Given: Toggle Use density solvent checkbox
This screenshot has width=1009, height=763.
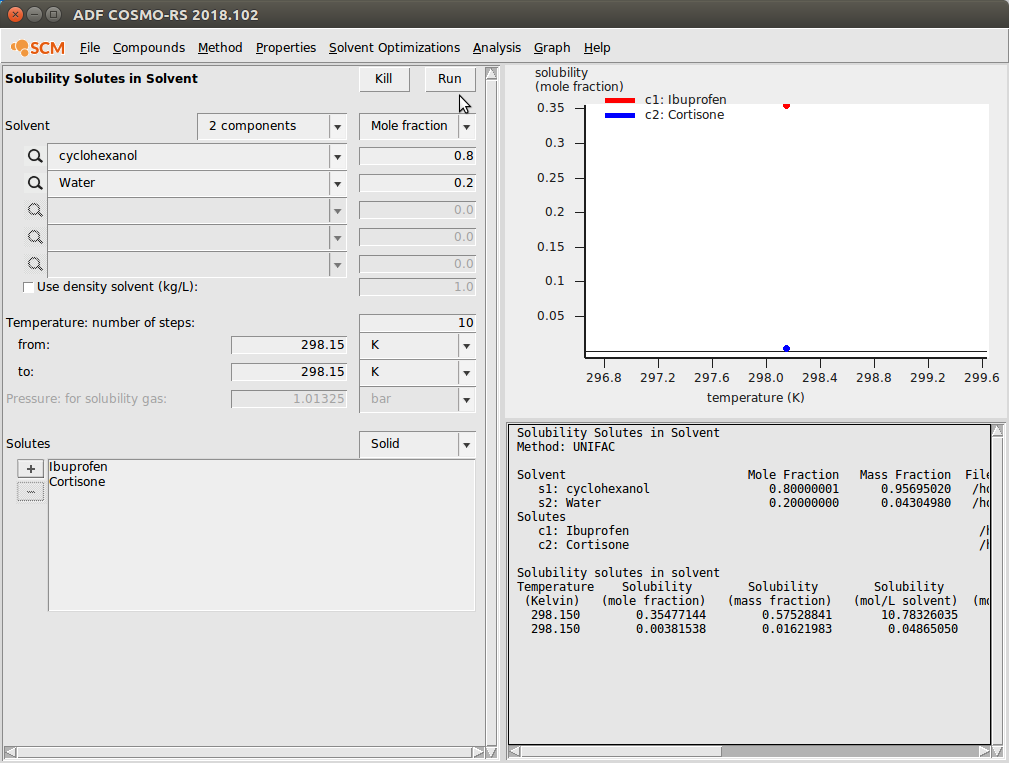Looking at the screenshot, I should coord(28,287).
